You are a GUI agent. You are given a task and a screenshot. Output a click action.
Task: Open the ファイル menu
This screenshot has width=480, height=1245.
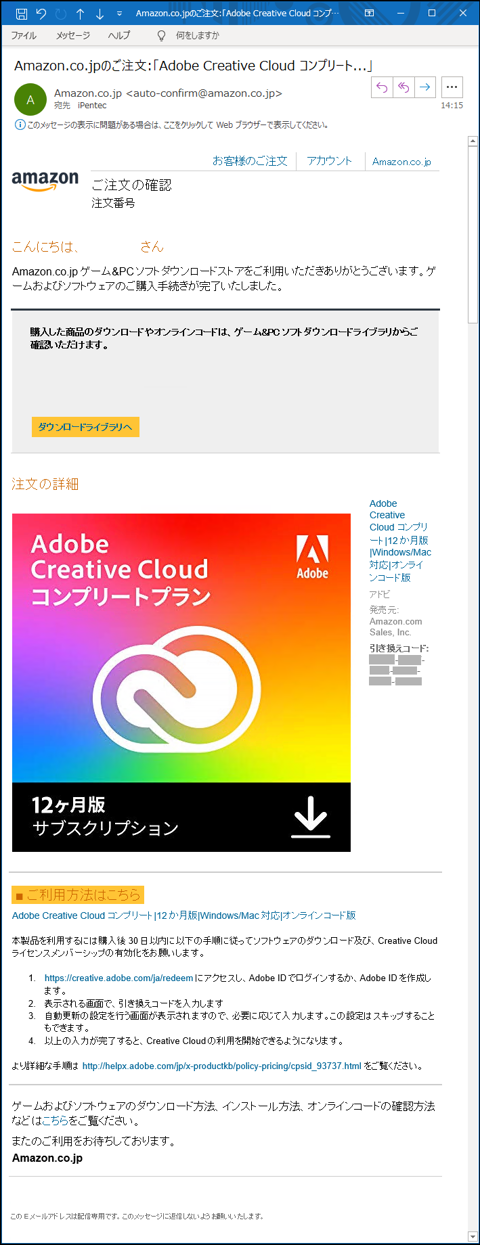point(23,35)
